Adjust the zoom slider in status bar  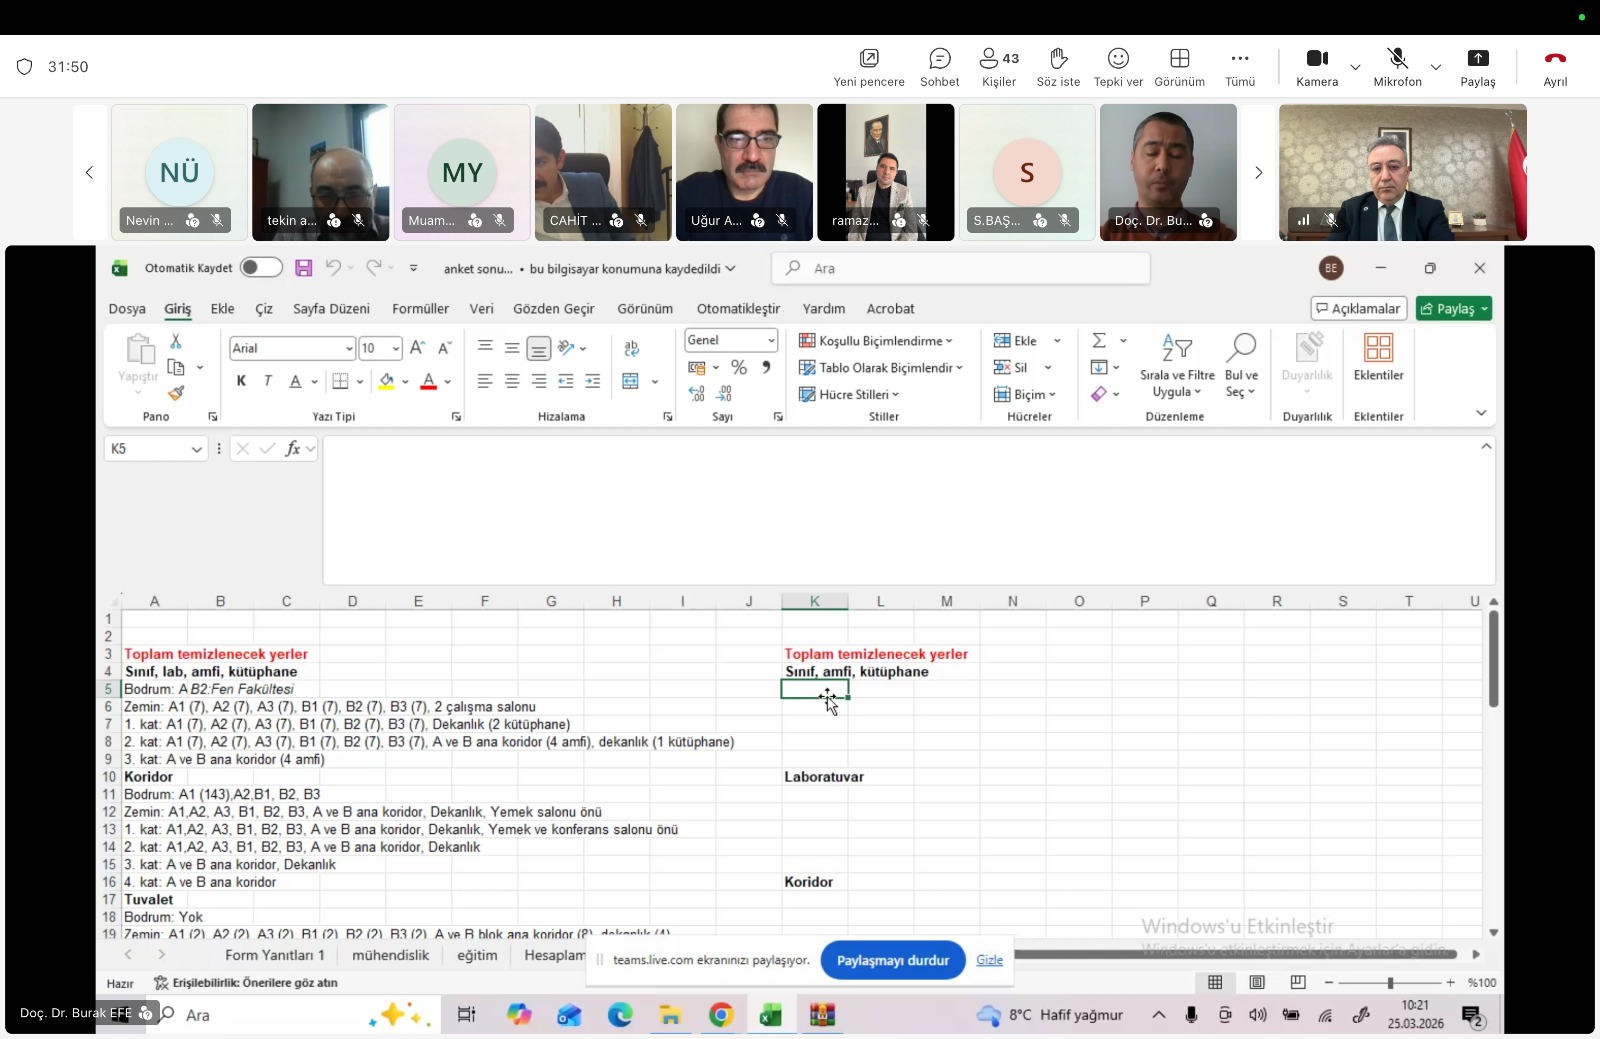tap(1390, 983)
